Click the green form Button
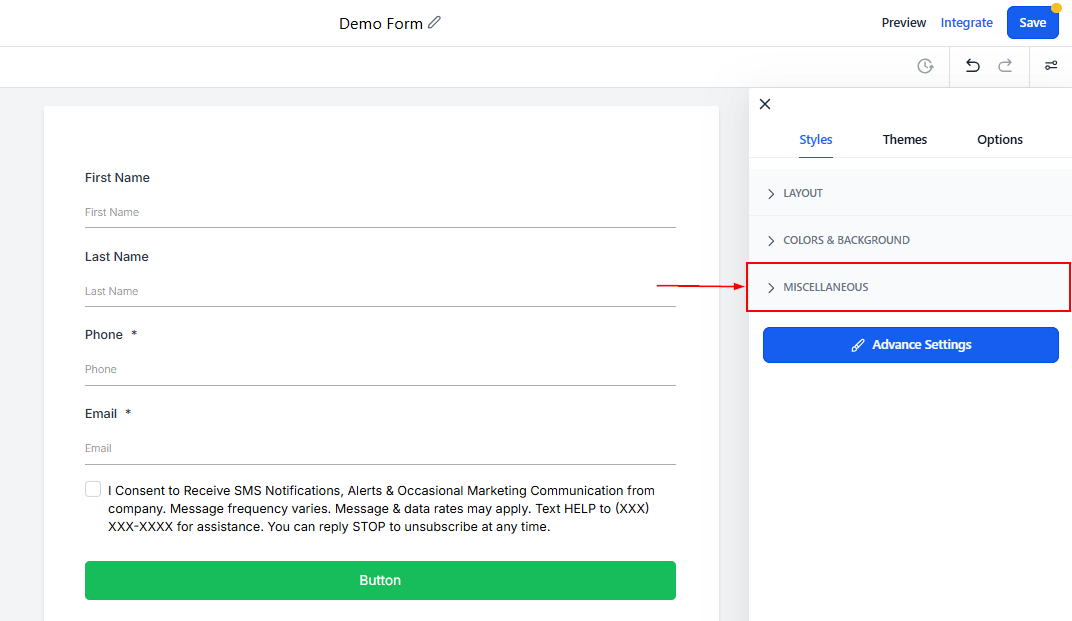Image resolution: width=1072 pixels, height=621 pixels. 380,580
